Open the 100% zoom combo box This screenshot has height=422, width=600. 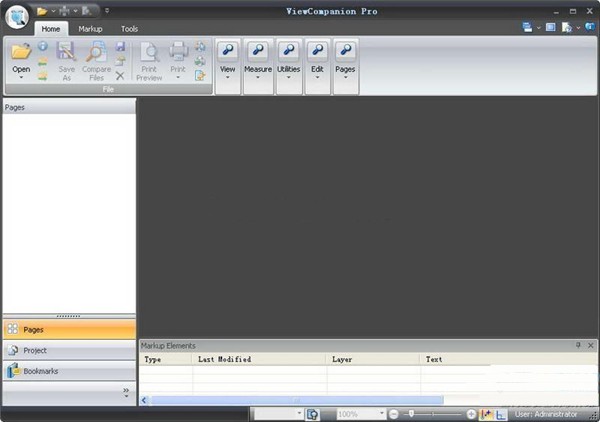pyautogui.click(x=360, y=414)
